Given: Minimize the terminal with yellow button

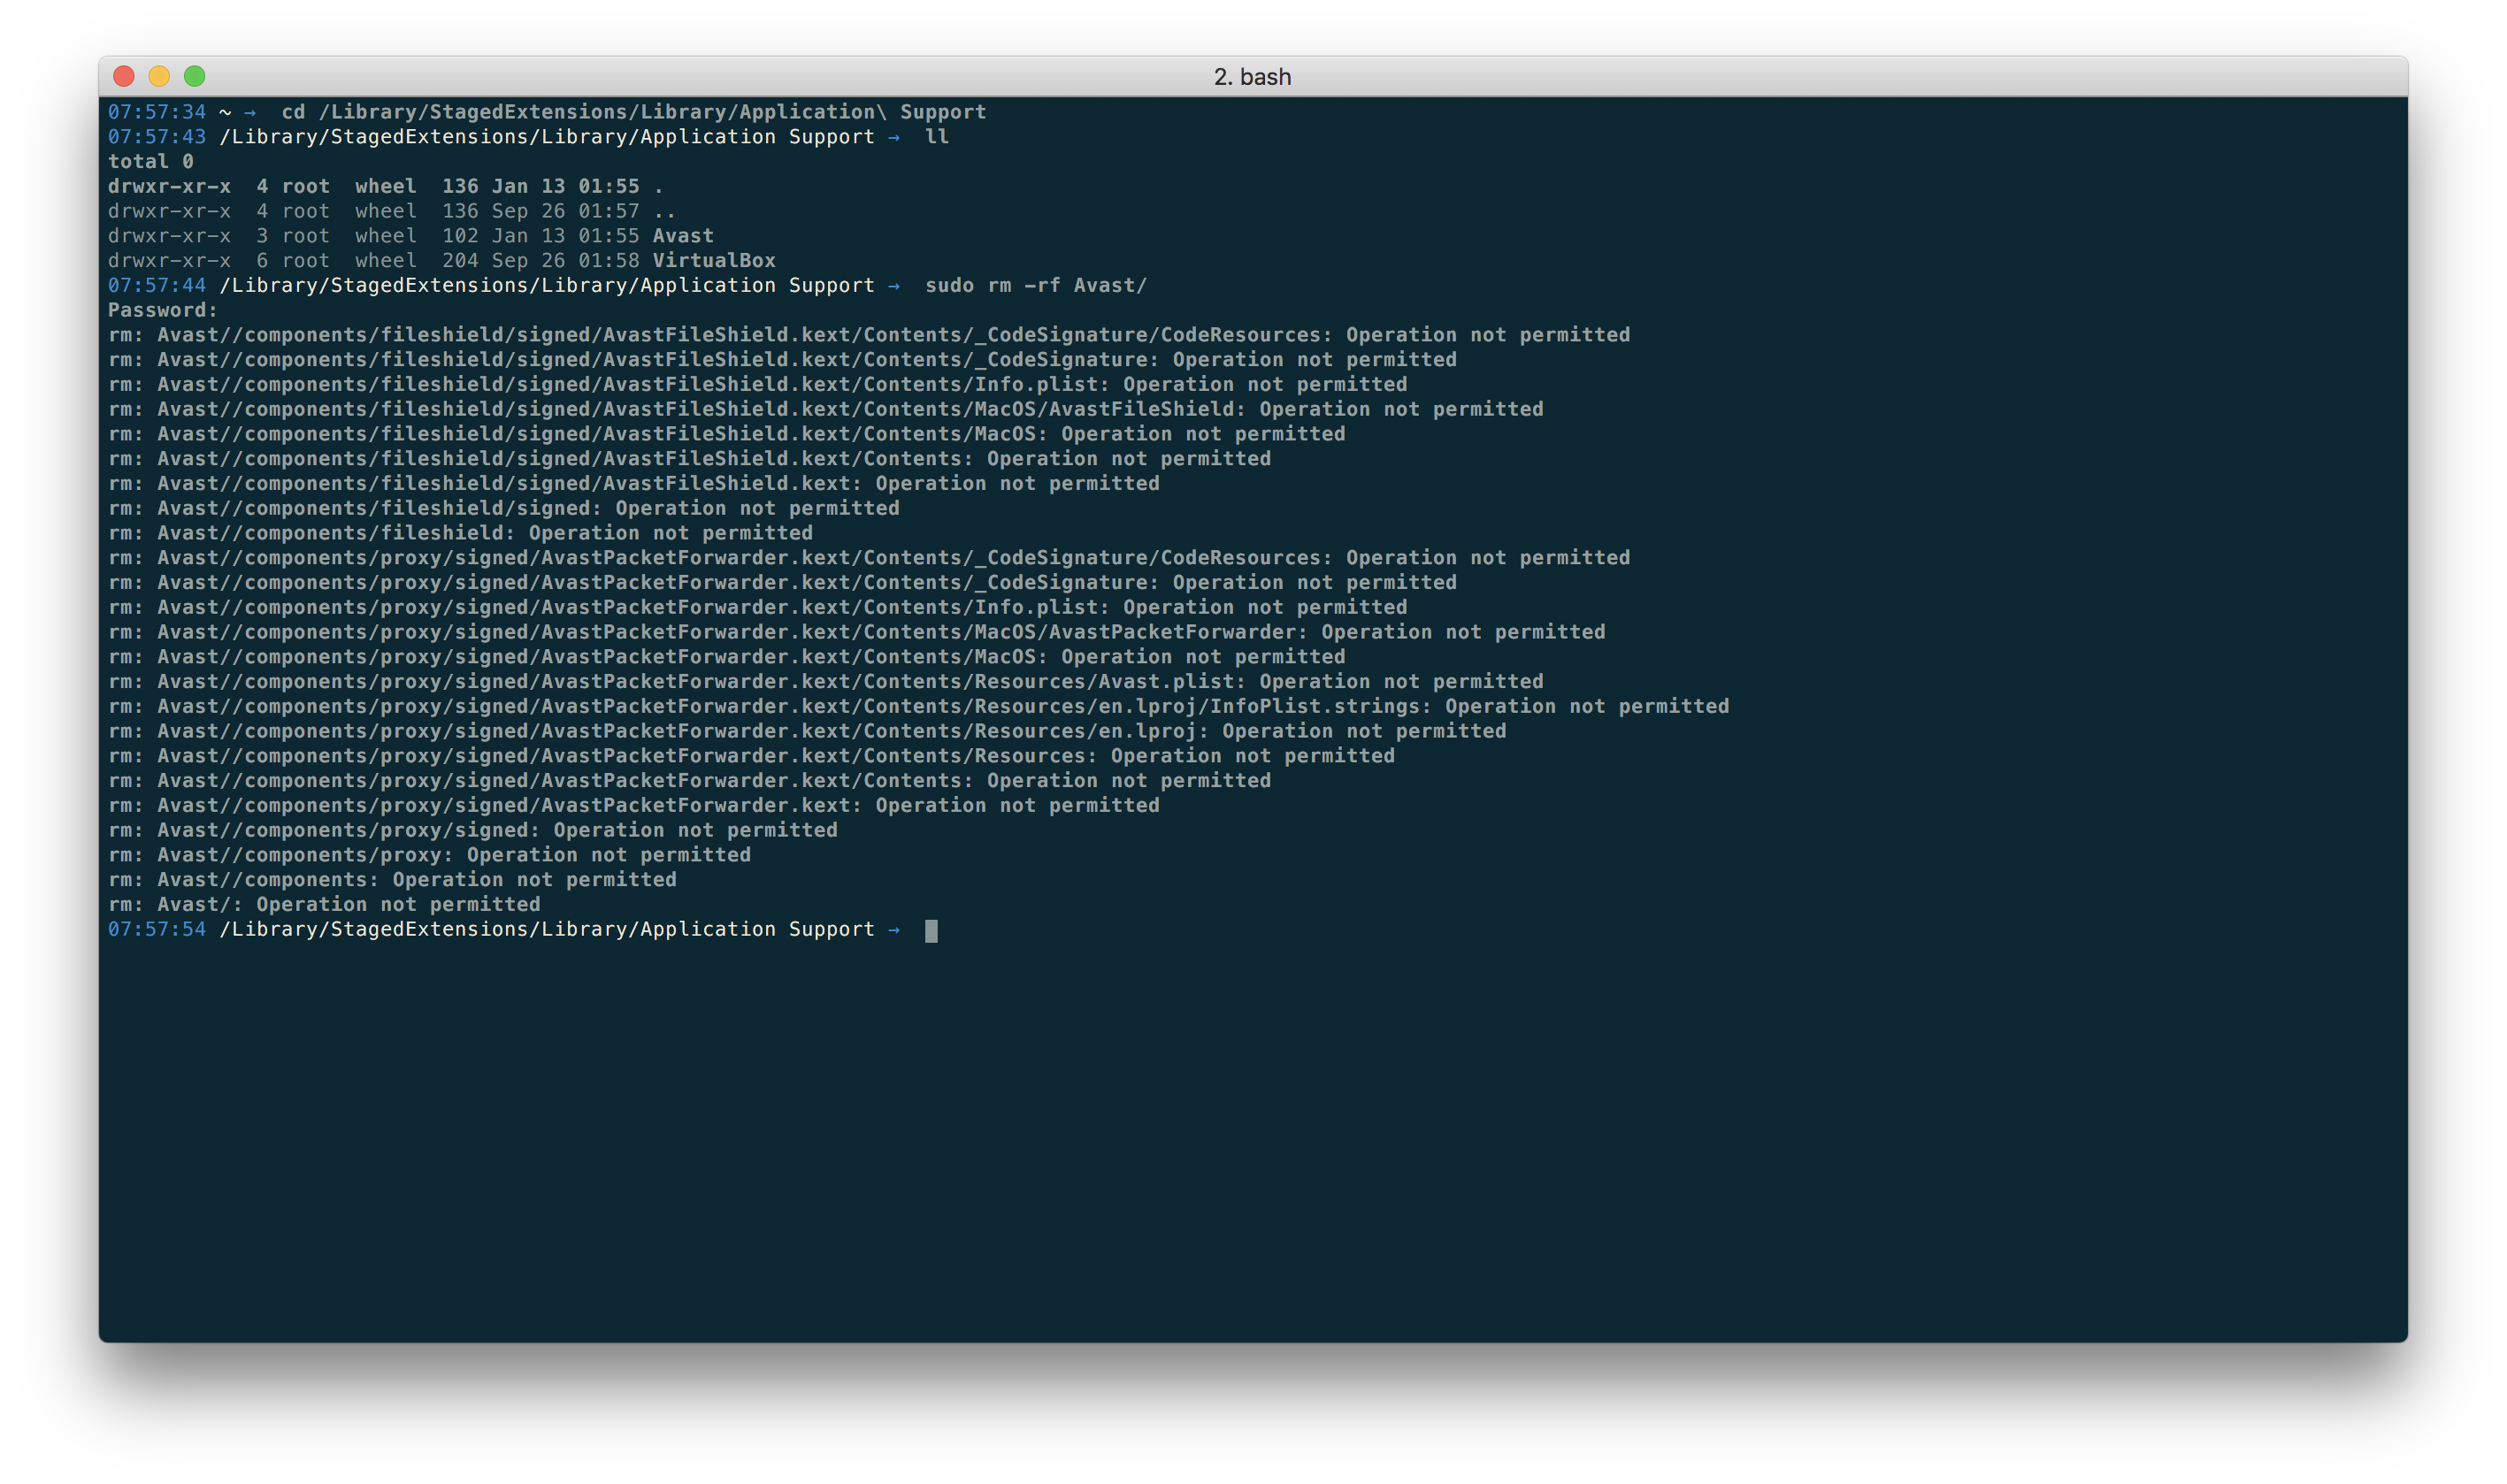Looking at the screenshot, I should (x=159, y=76).
